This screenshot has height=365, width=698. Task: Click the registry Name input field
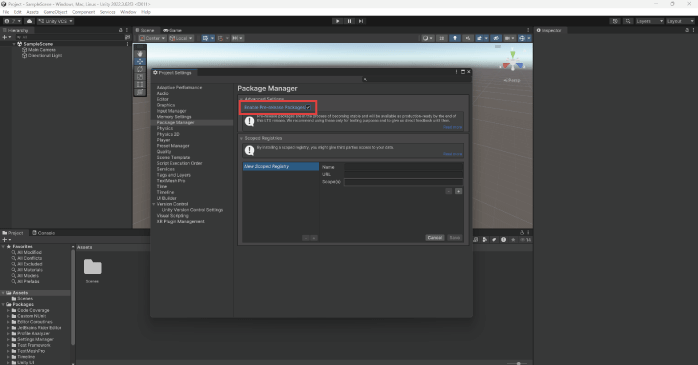click(403, 167)
